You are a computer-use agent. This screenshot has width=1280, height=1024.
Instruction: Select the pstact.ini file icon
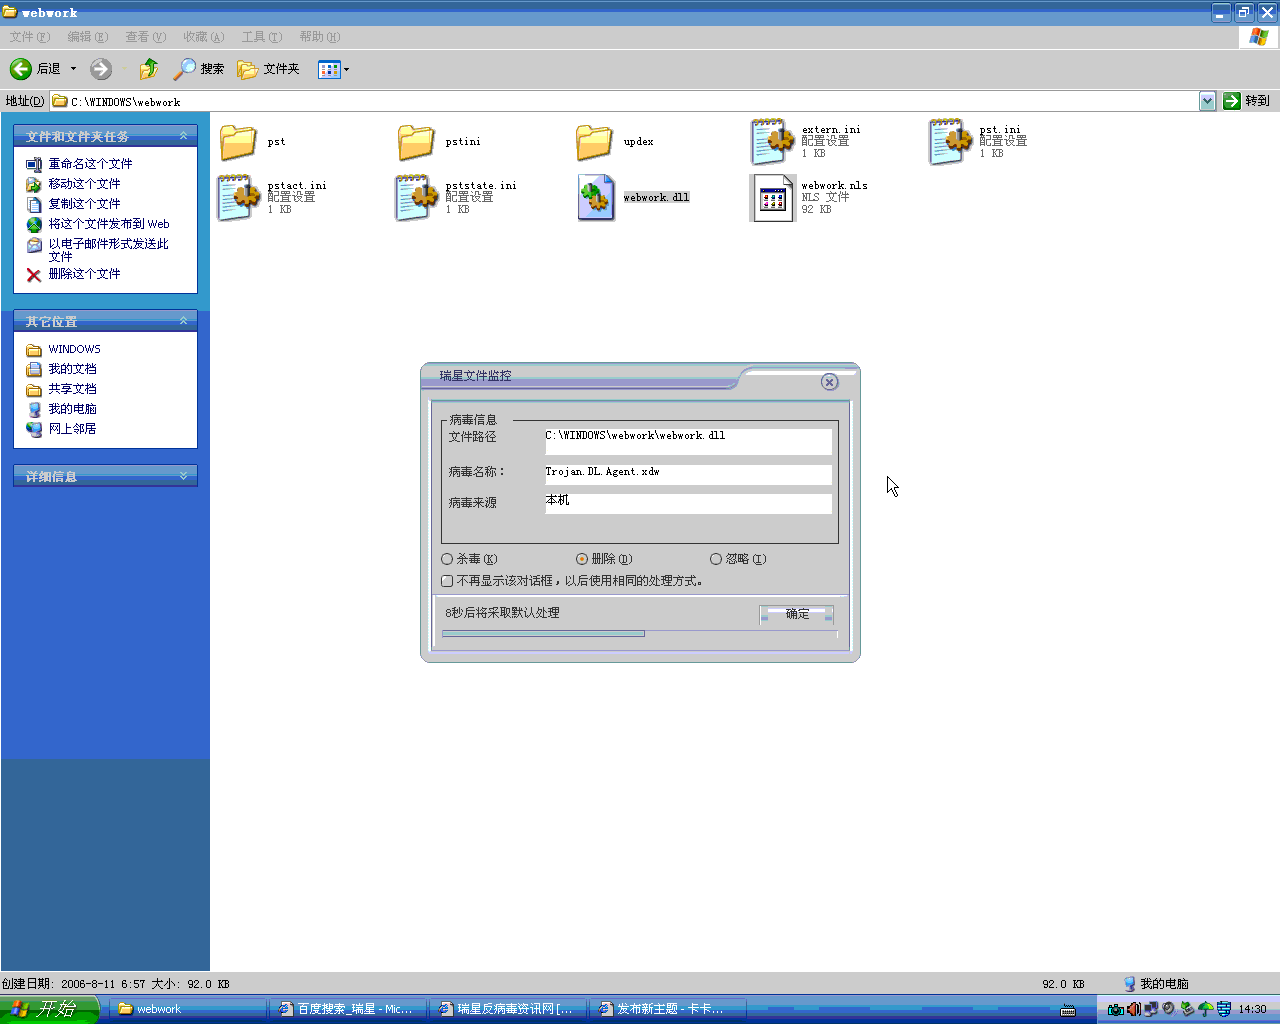(x=238, y=198)
